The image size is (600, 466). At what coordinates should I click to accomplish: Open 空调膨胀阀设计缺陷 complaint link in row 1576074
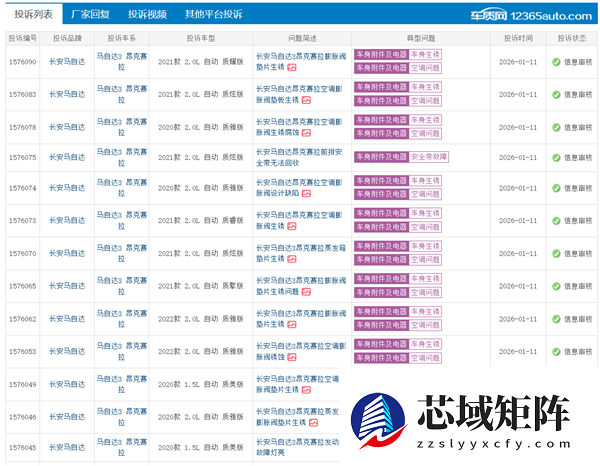[299, 188]
